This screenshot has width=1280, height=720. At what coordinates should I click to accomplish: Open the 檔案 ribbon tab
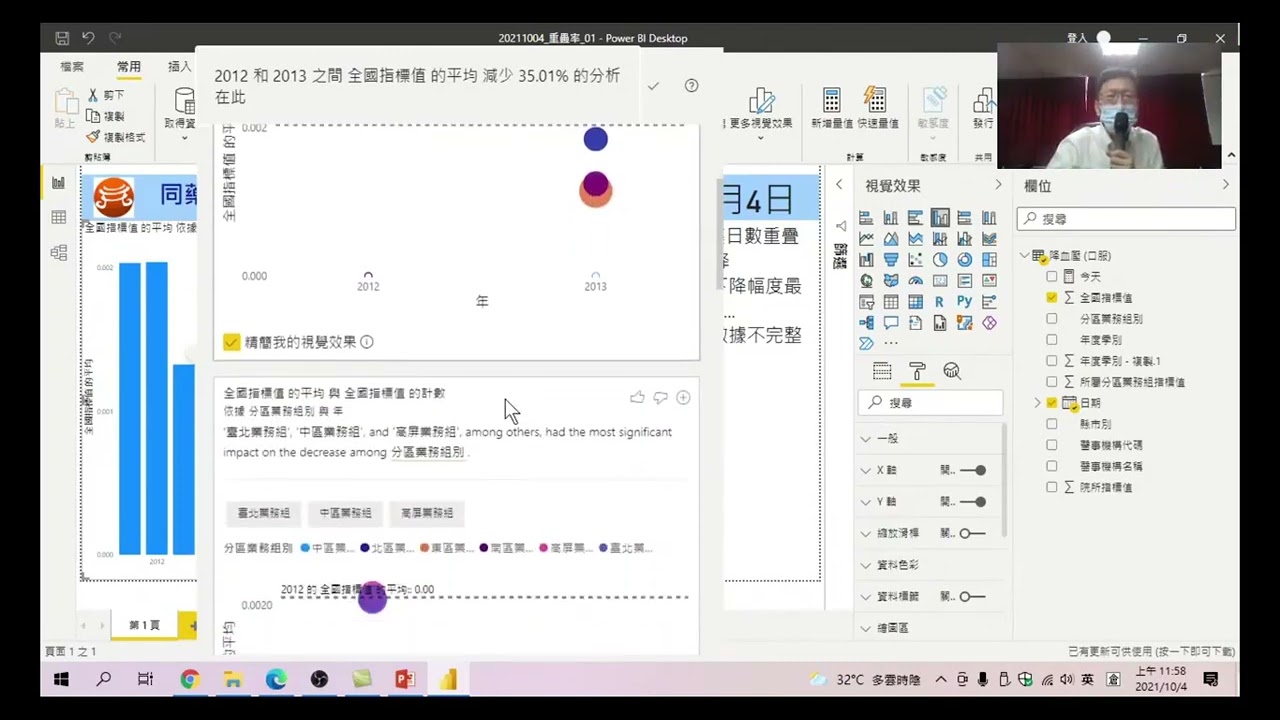(72, 66)
